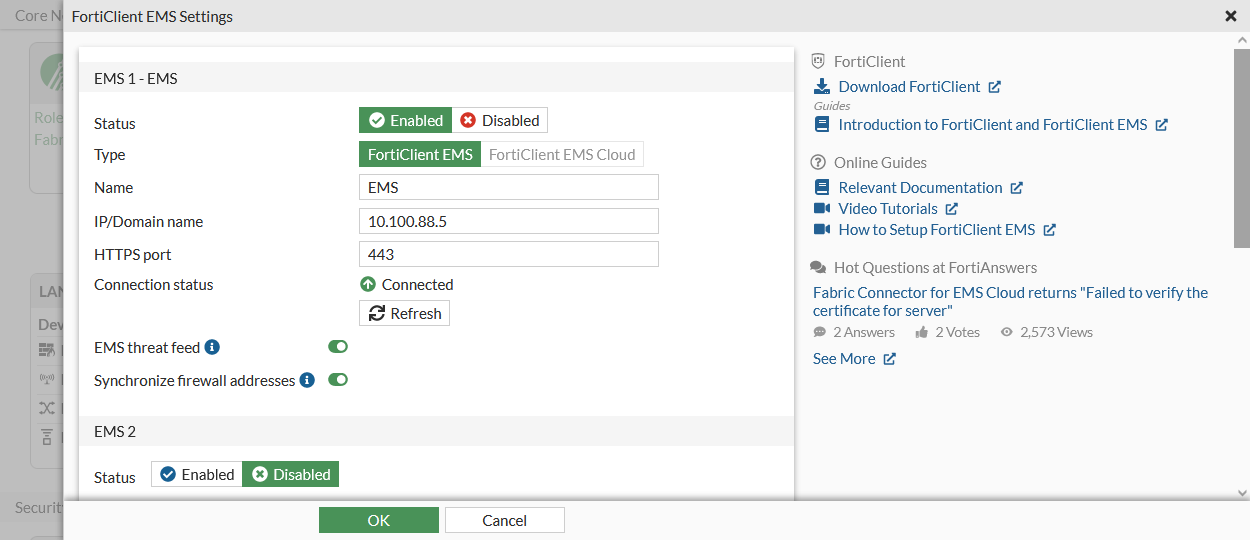Toggle Synchronize firewall addresses switch

[338, 380]
